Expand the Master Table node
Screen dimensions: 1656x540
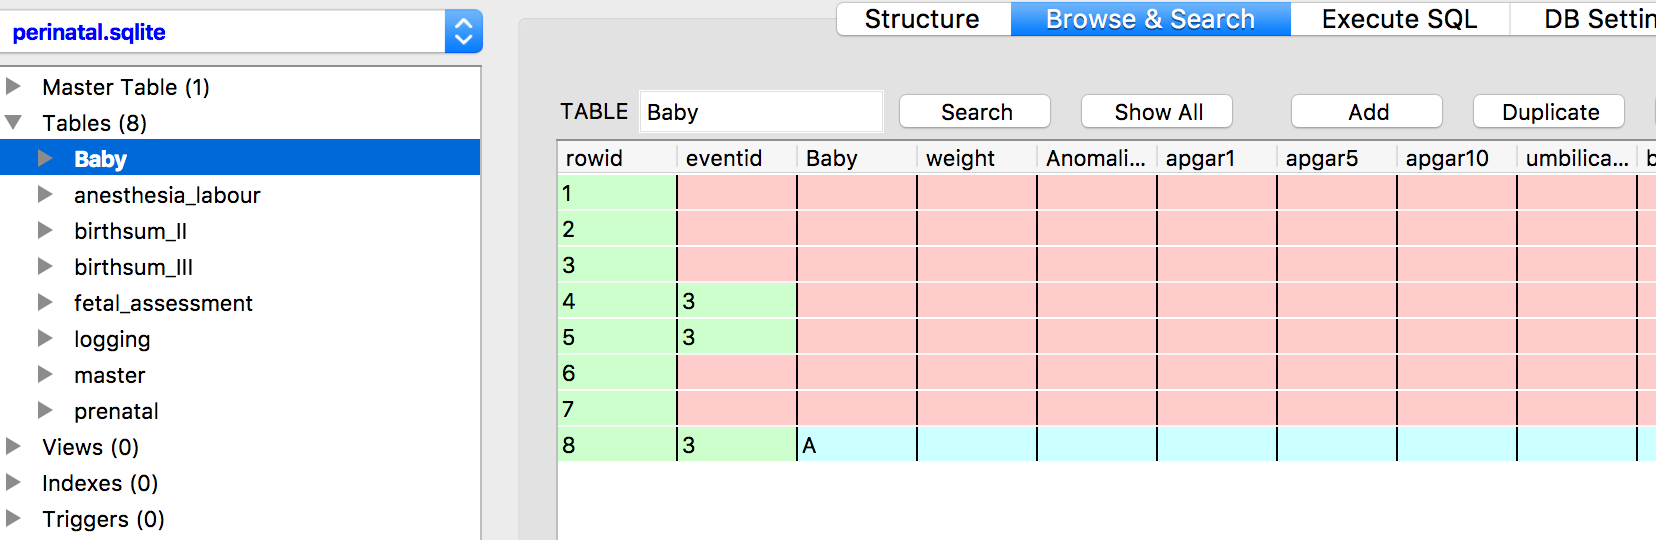[14, 87]
